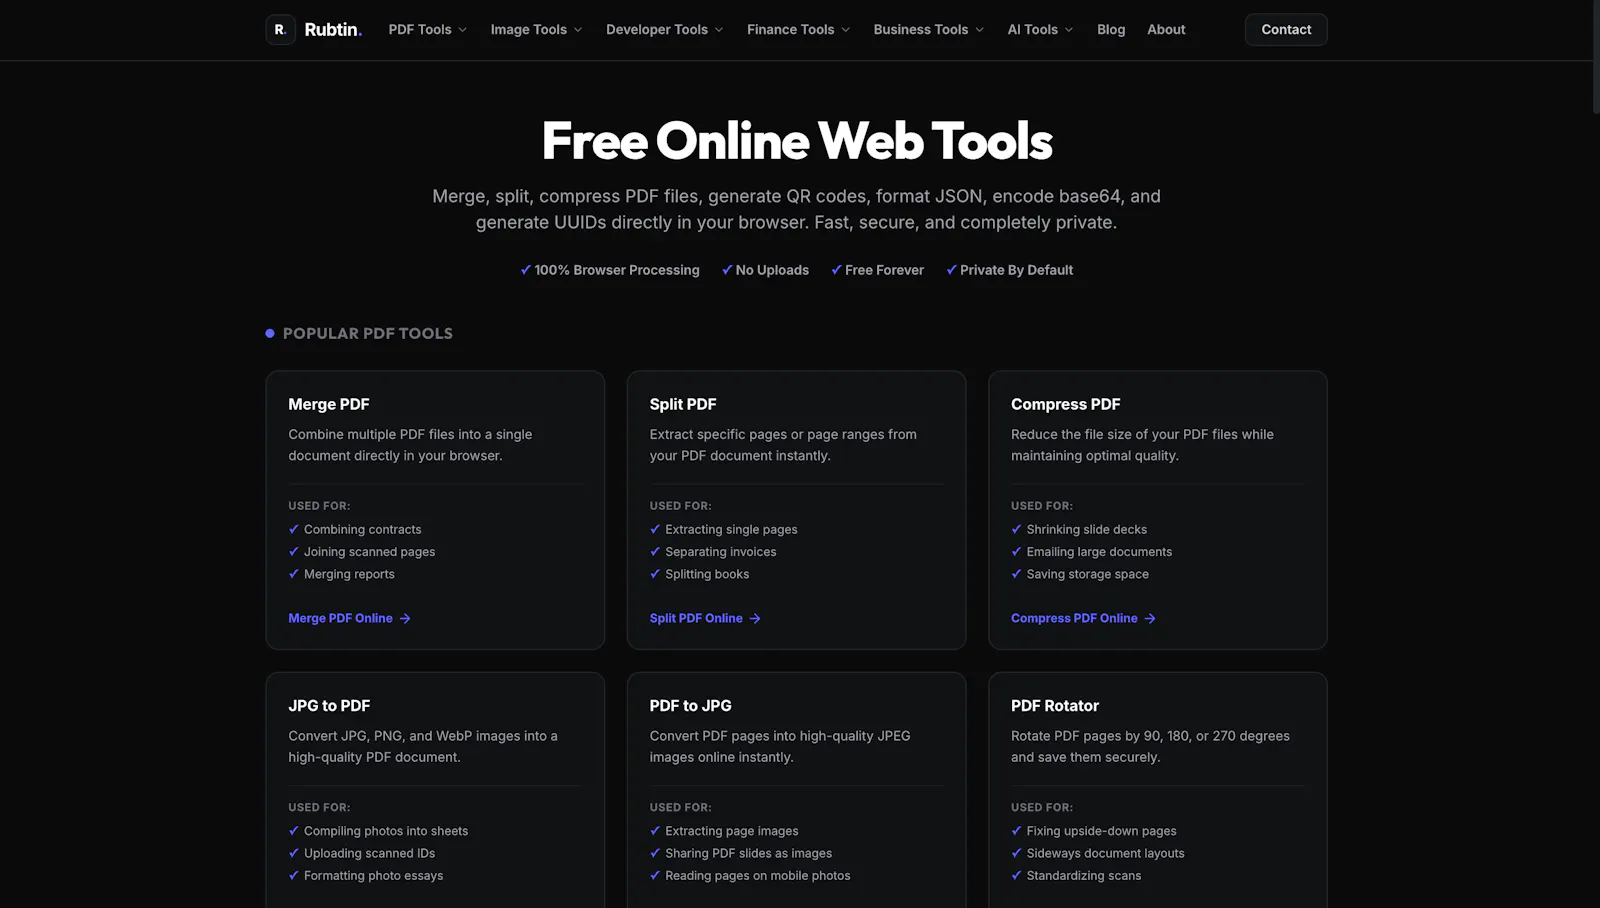1600x908 pixels.
Task: Open the Split PDF Online link
Action: click(705, 618)
